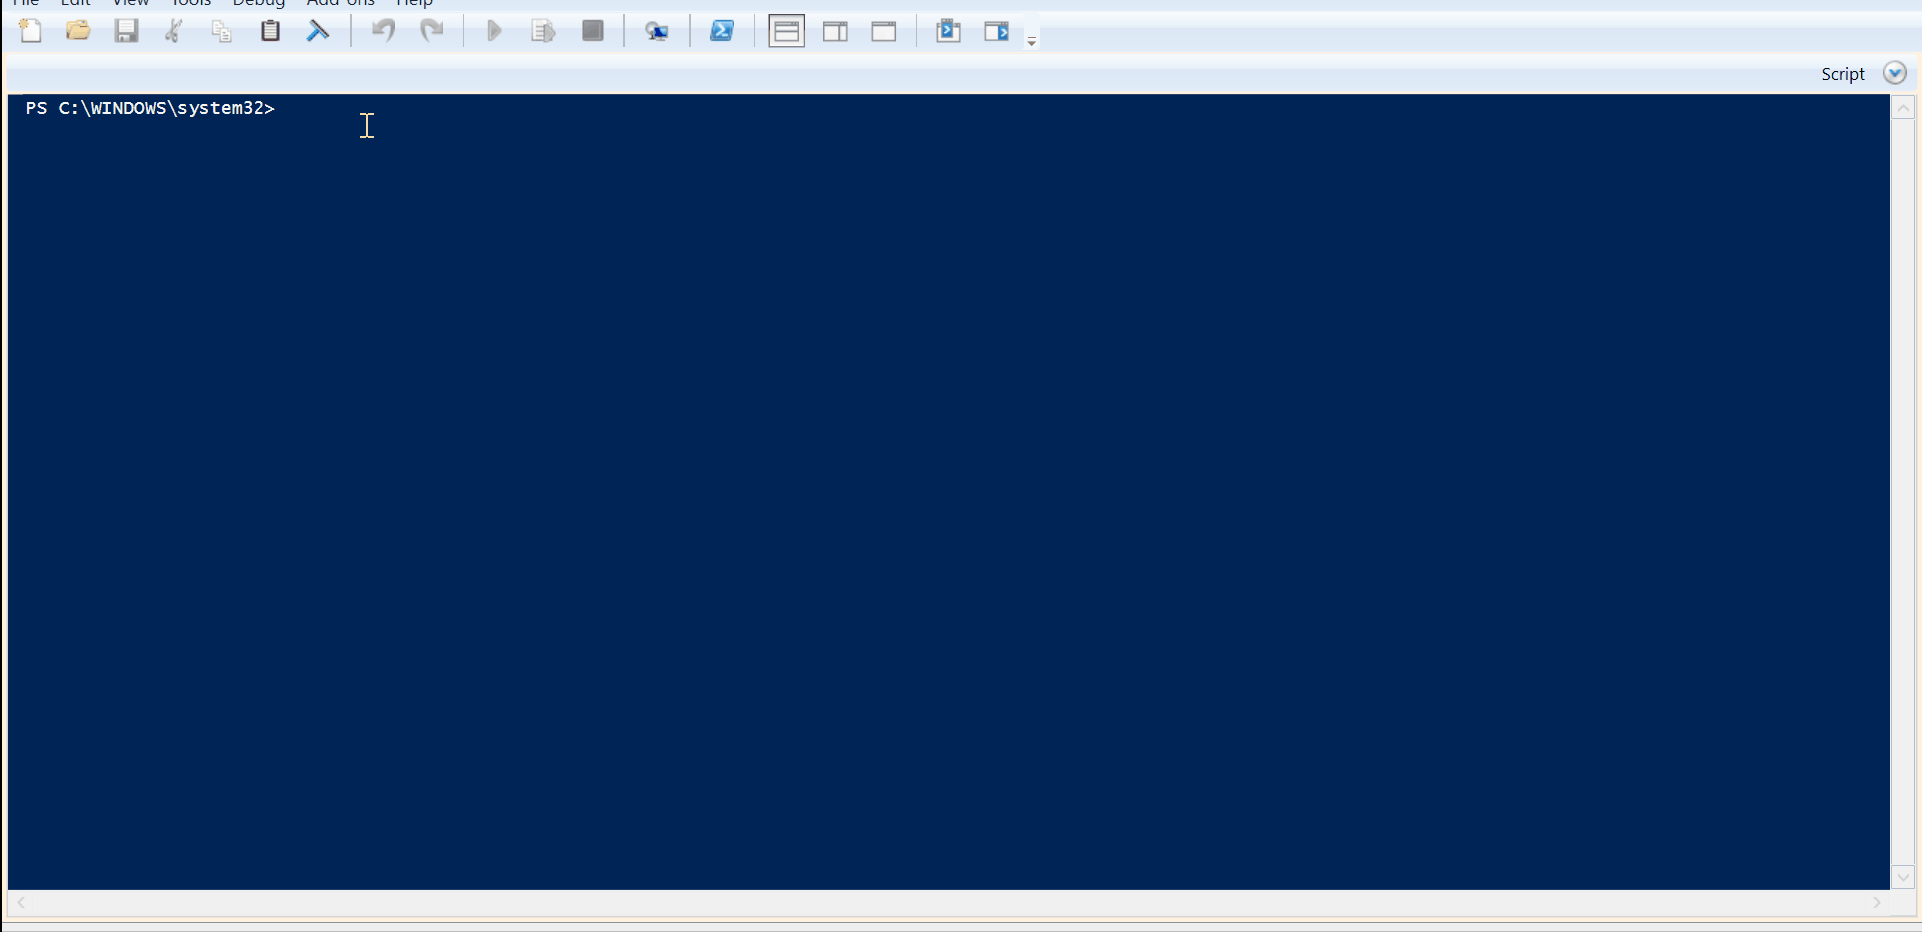
Task: Stop the running operation
Action: coord(593,31)
